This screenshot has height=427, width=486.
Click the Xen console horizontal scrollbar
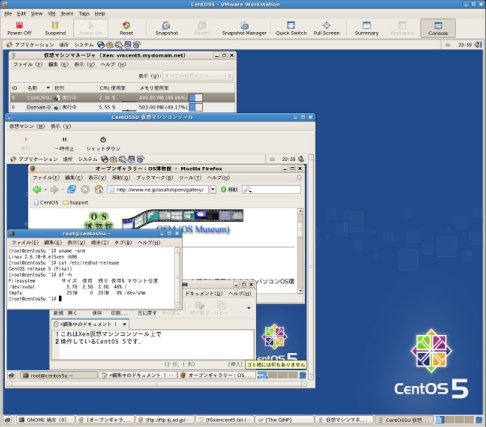pos(157,384)
